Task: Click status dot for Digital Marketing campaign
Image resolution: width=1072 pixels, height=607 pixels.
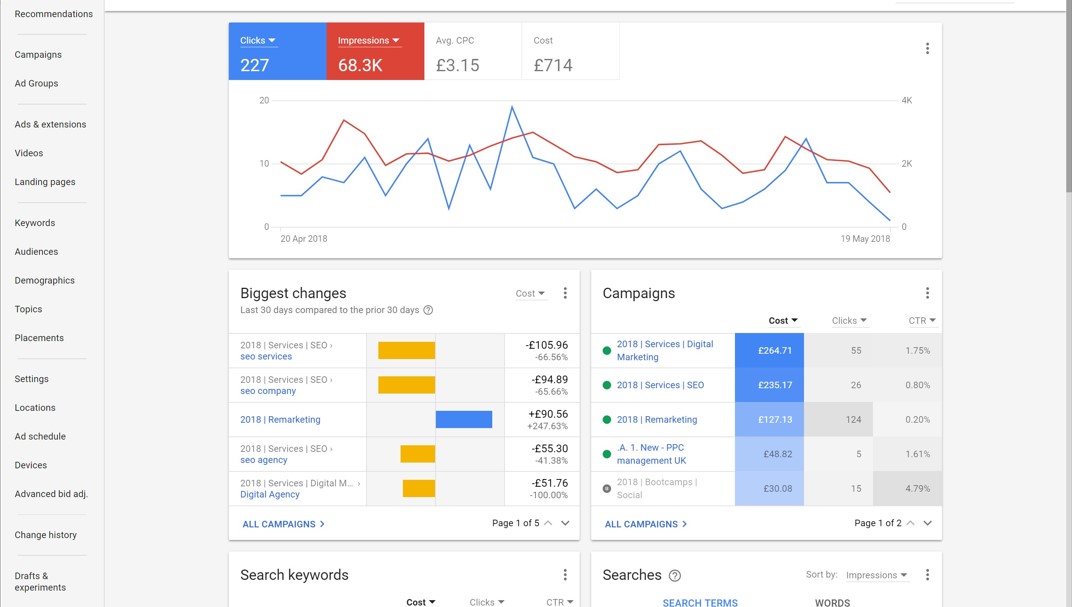Action: tap(606, 351)
